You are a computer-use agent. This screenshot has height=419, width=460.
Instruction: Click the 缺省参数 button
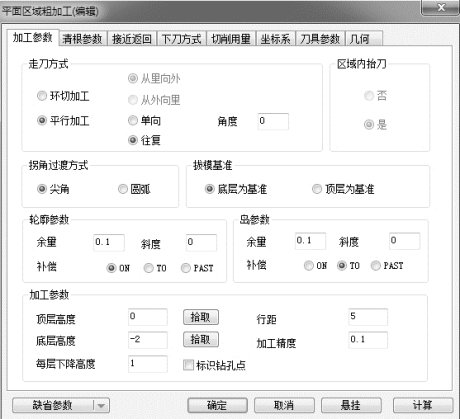tap(53, 406)
